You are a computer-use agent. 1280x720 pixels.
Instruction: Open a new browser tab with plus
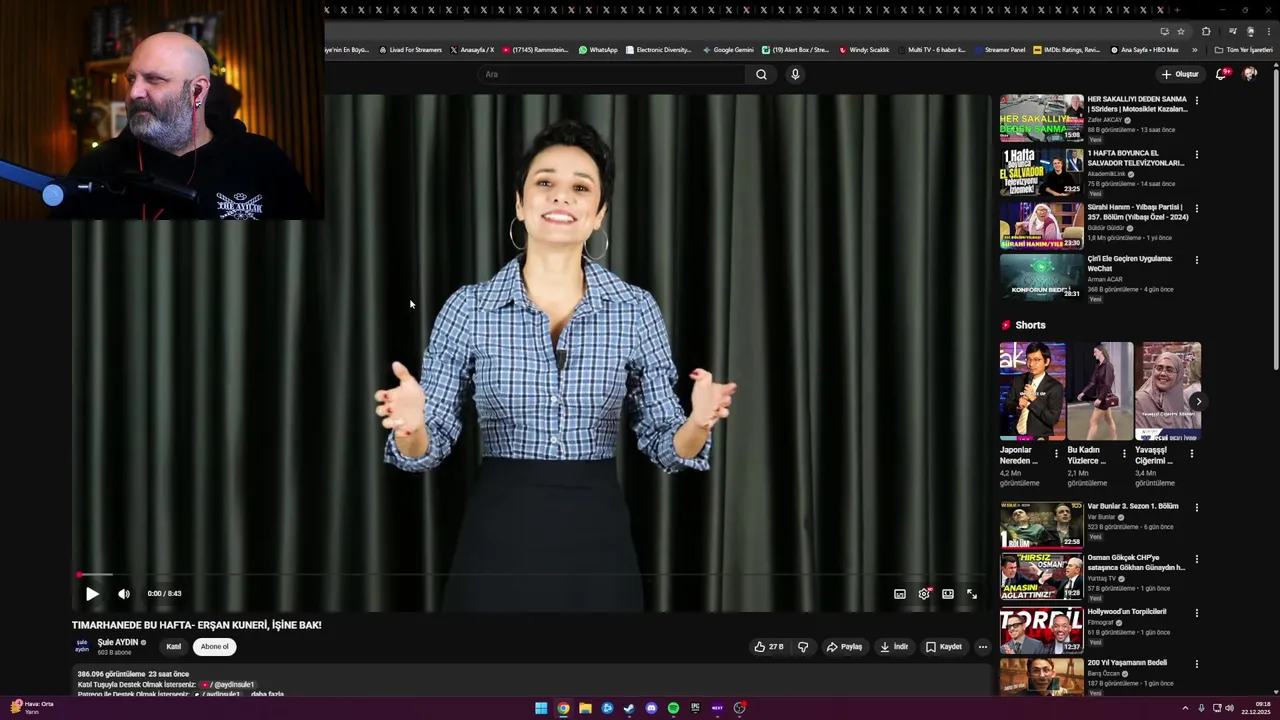point(1177,10)
